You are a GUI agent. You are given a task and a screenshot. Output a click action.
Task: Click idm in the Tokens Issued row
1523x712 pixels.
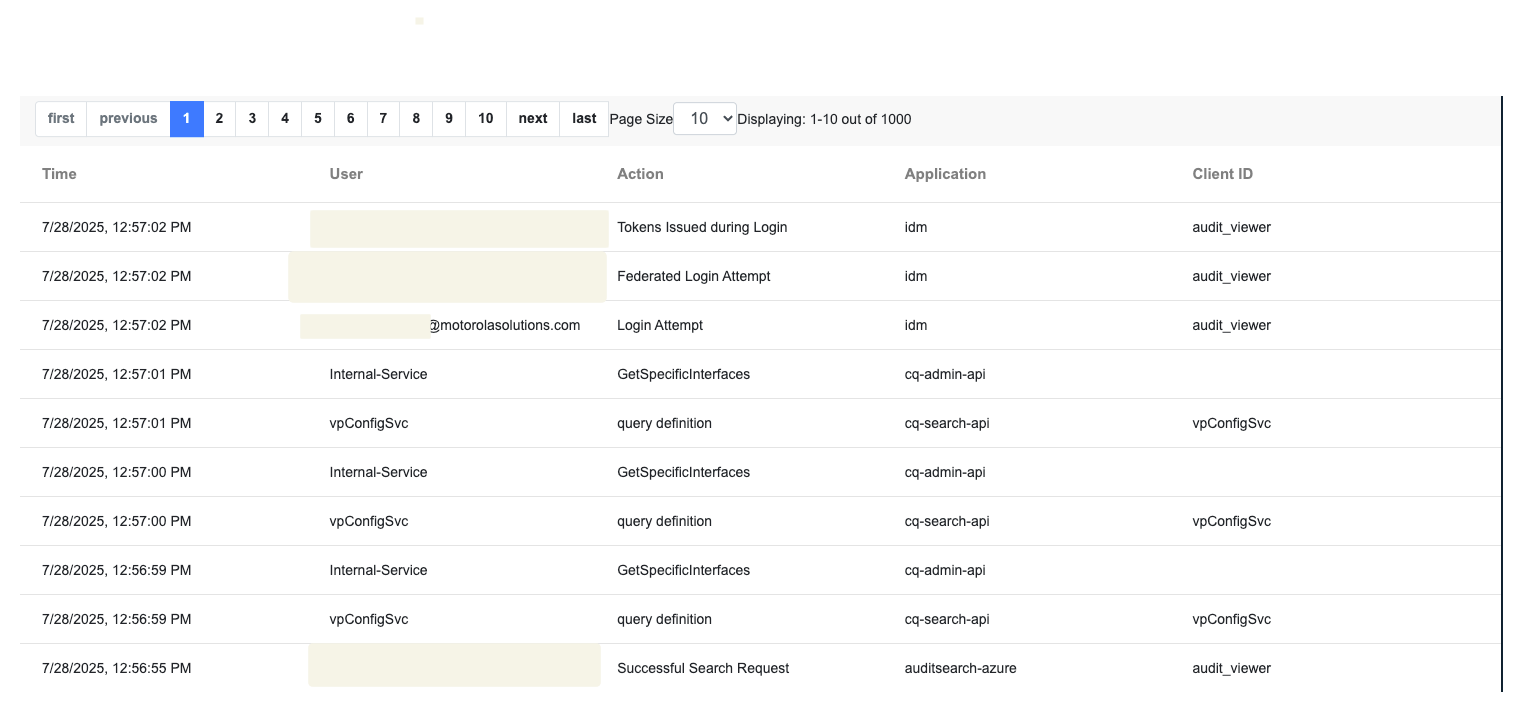(916, 227)
